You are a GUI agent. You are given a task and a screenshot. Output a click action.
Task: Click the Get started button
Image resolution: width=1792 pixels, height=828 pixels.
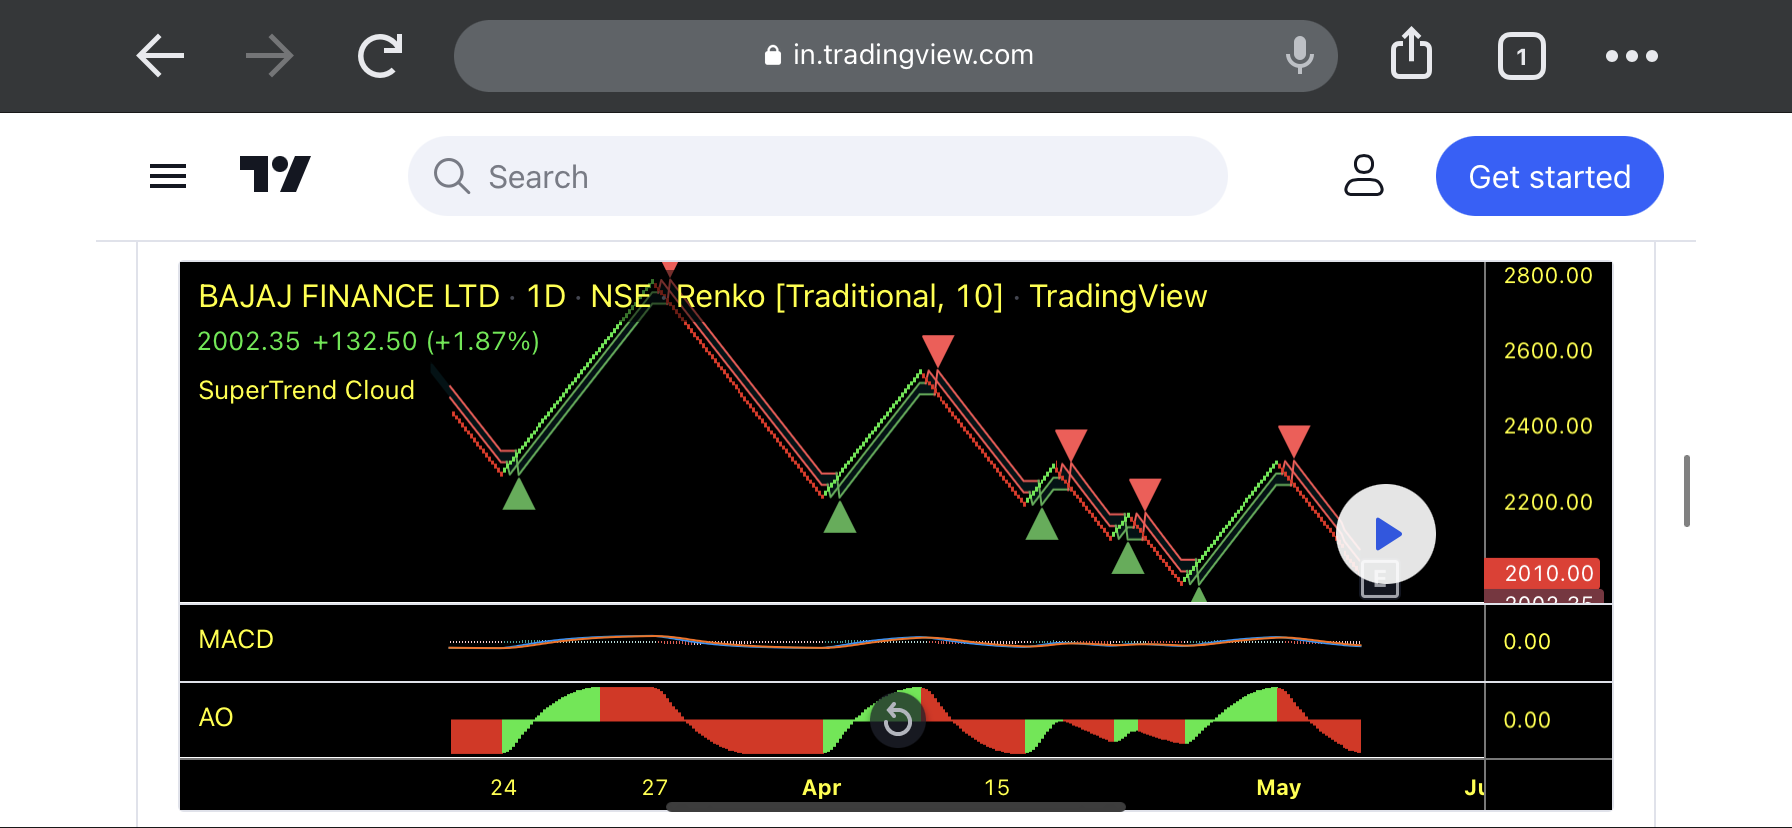click(1550, 176)
